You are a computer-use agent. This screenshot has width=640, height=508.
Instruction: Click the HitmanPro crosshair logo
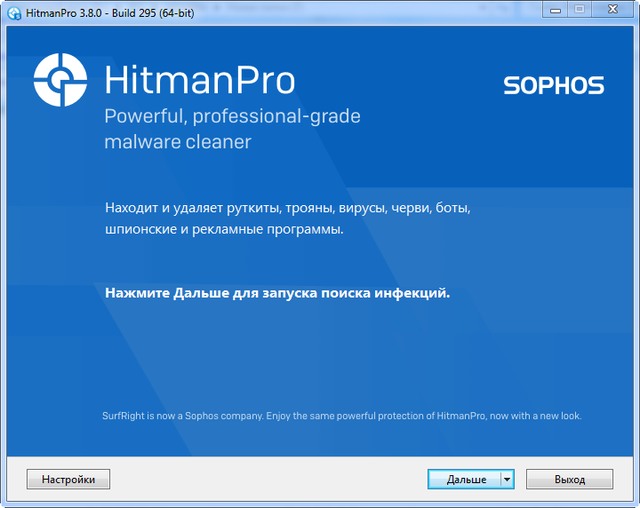(60, 80)
